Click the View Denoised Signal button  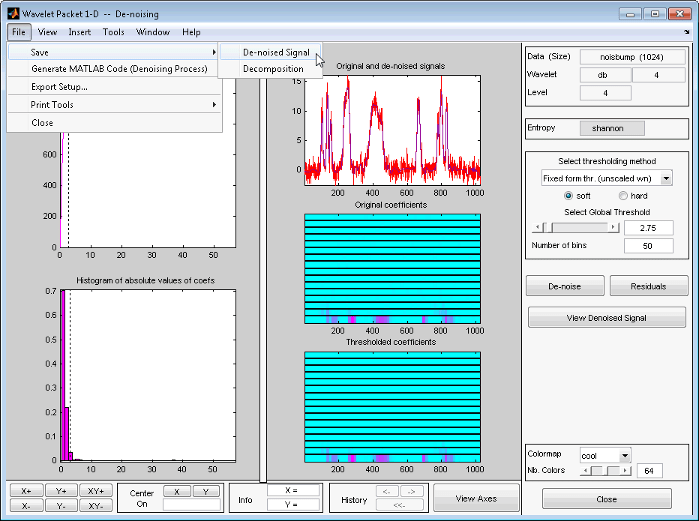point(607,318)
